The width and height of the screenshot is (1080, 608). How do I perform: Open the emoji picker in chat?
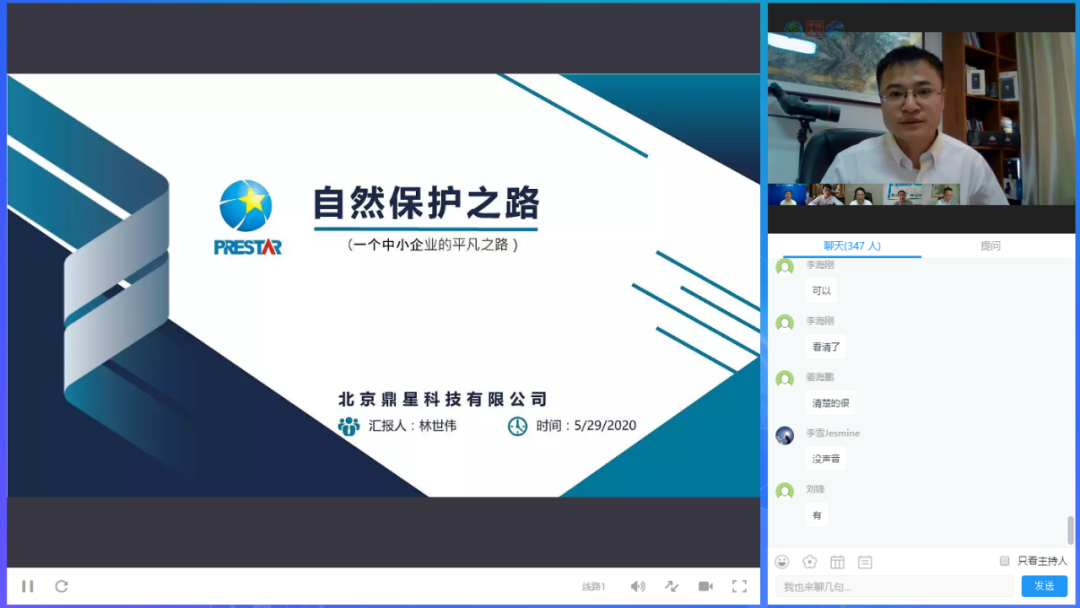(x=782, y=562)
